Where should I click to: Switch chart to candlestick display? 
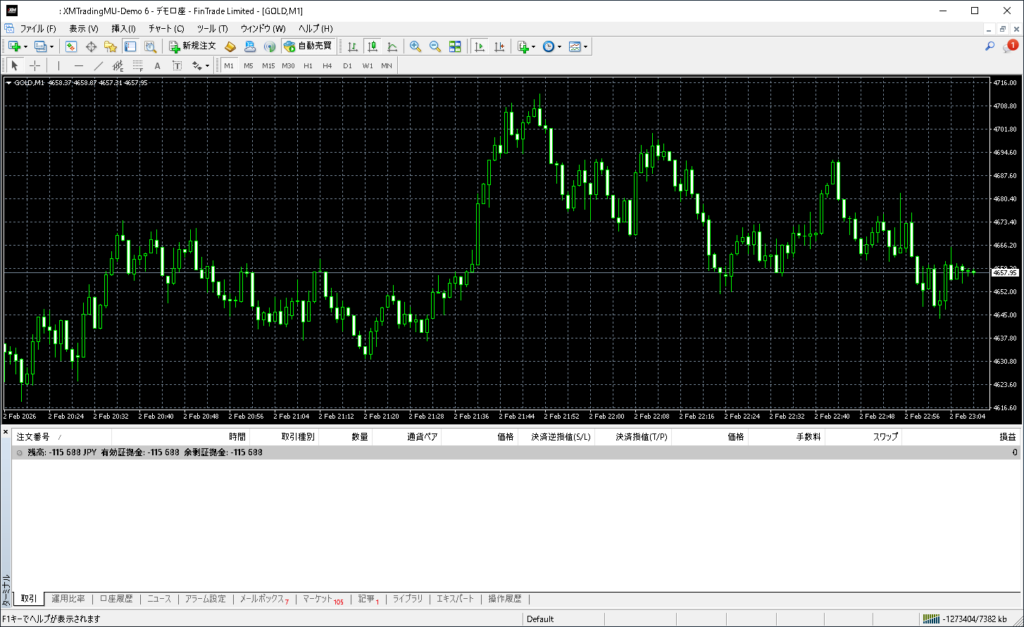click(x=372, y=46)
